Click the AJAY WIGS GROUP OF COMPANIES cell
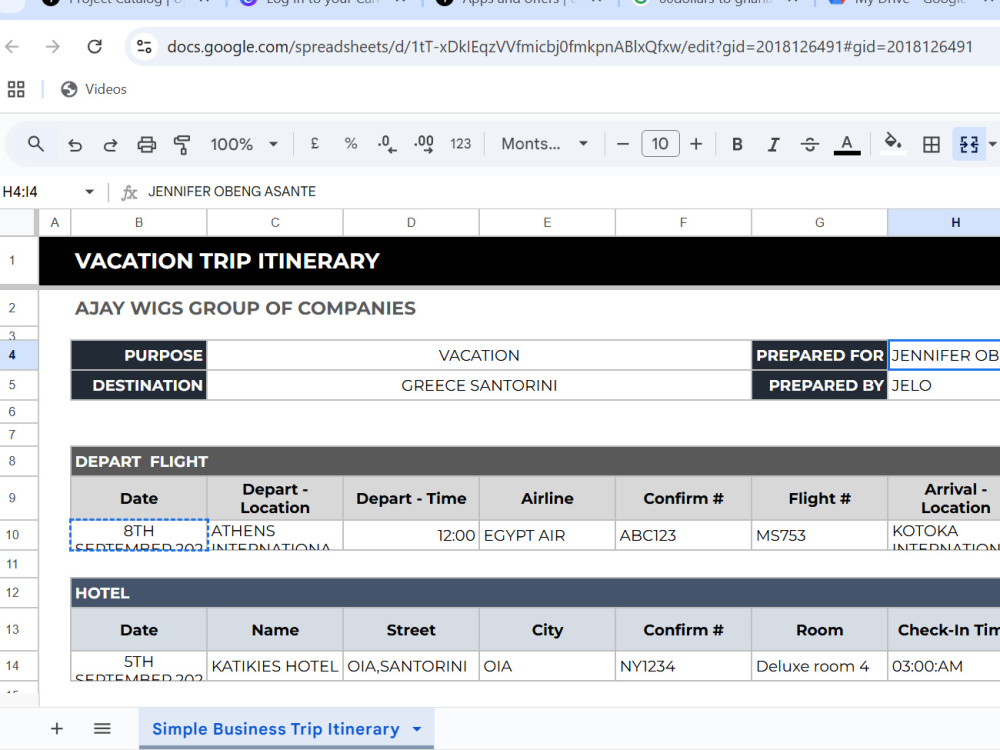 tap(246, 308)
